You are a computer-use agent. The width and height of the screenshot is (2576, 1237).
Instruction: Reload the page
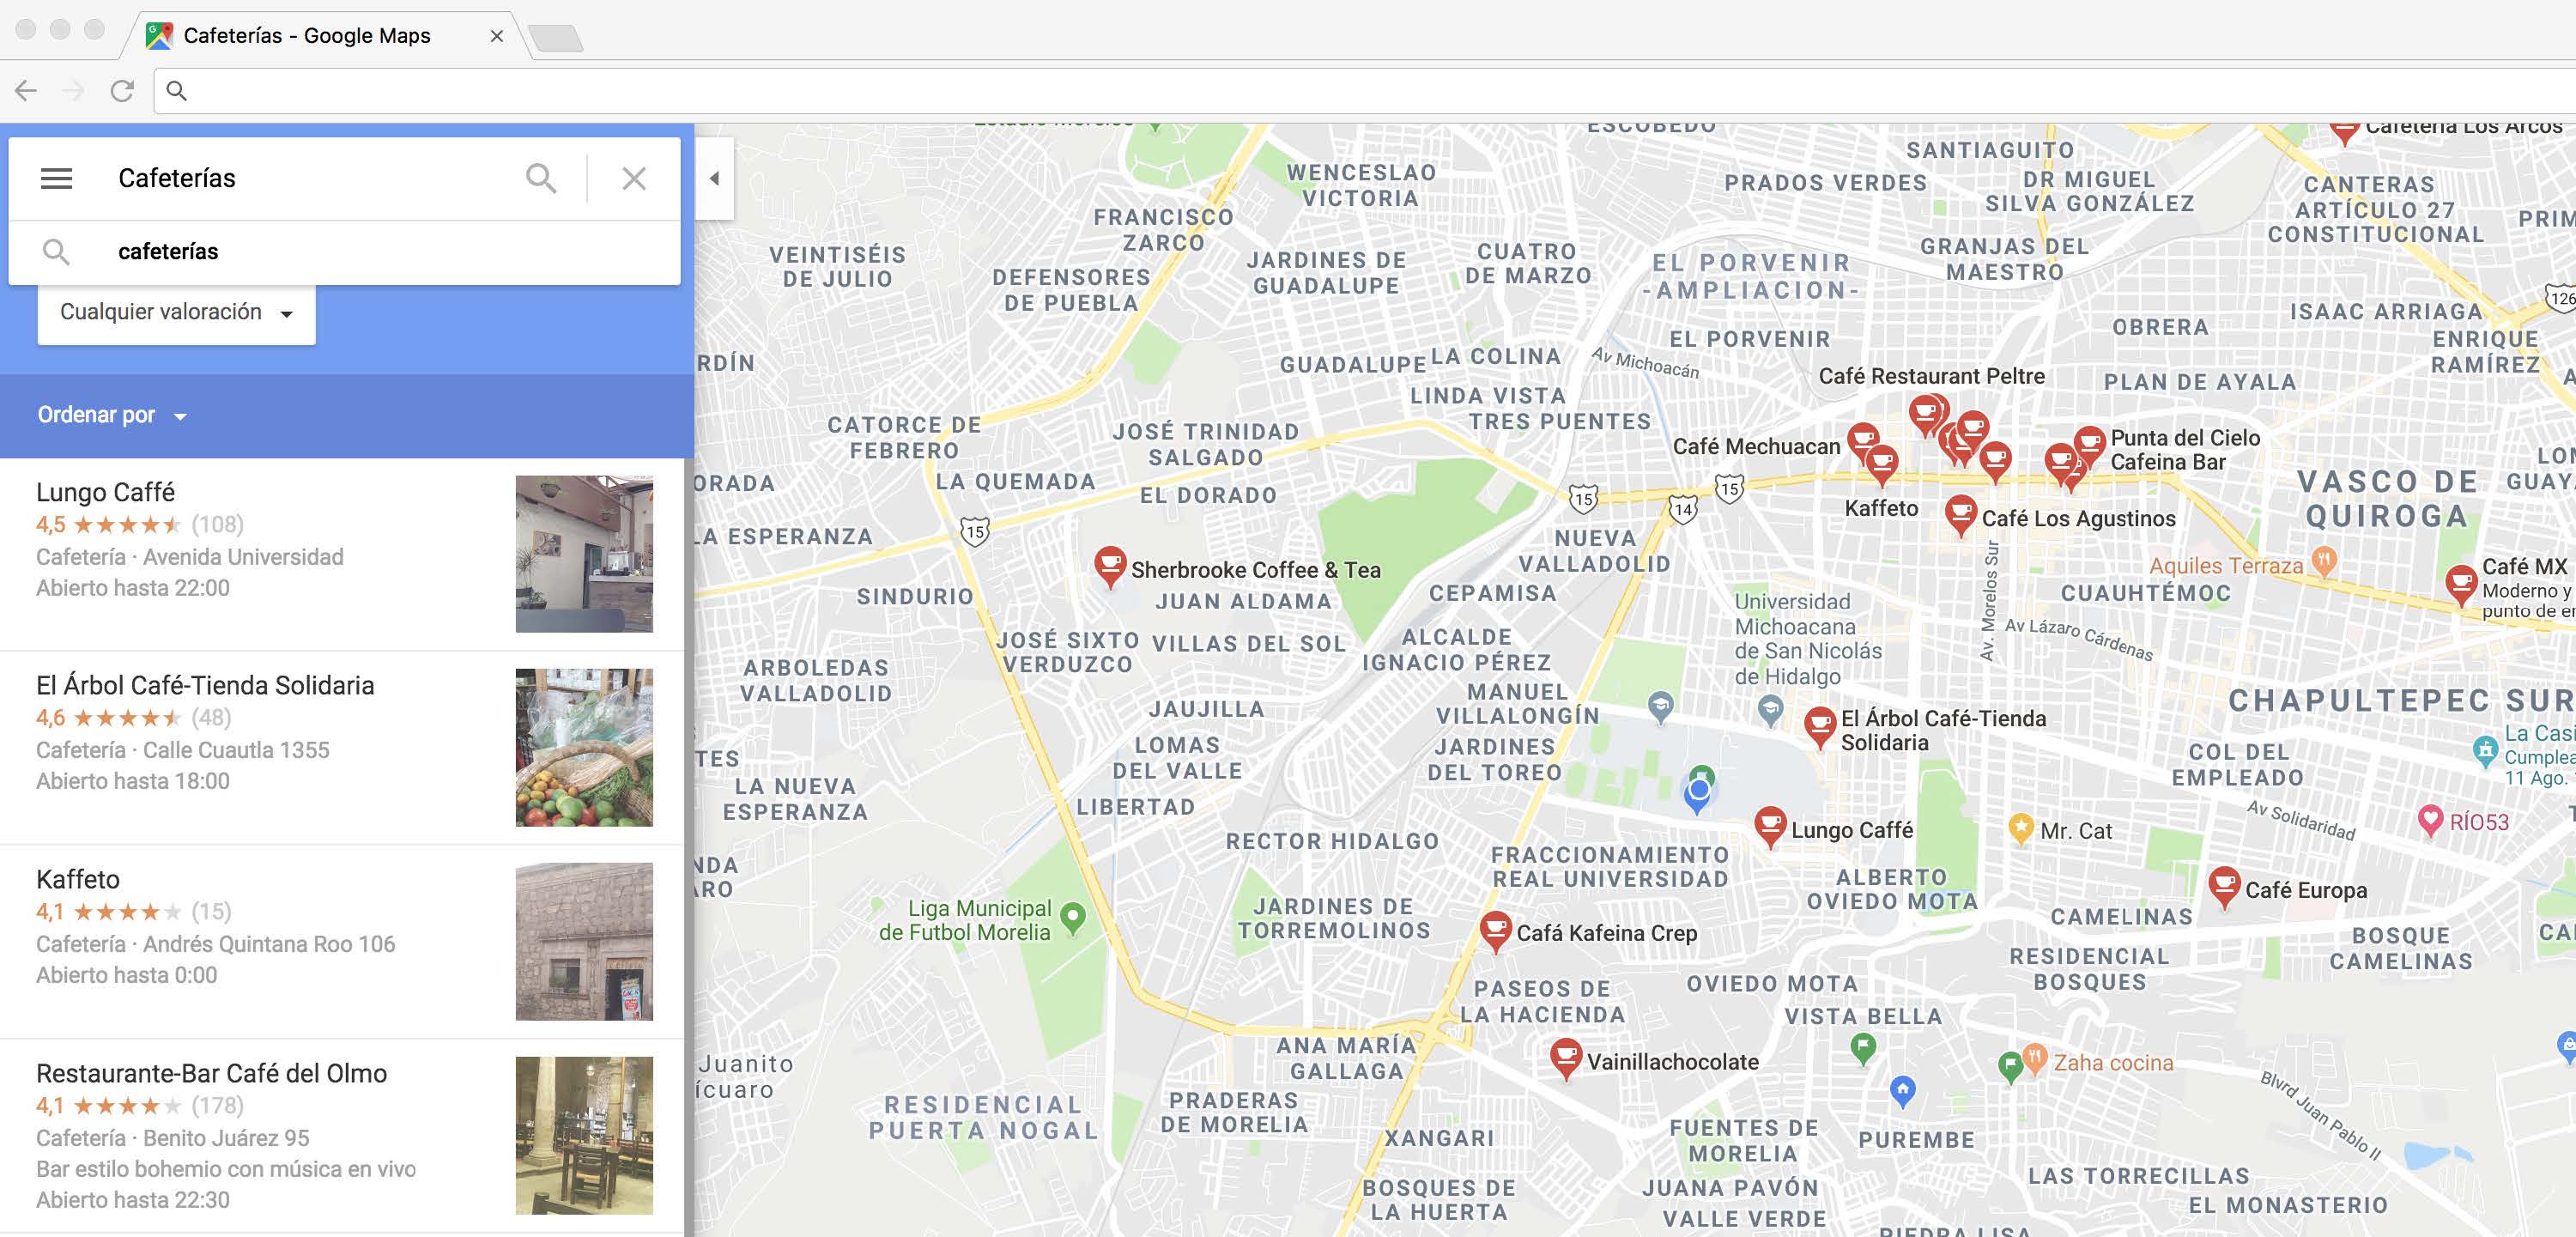[122, 91]
